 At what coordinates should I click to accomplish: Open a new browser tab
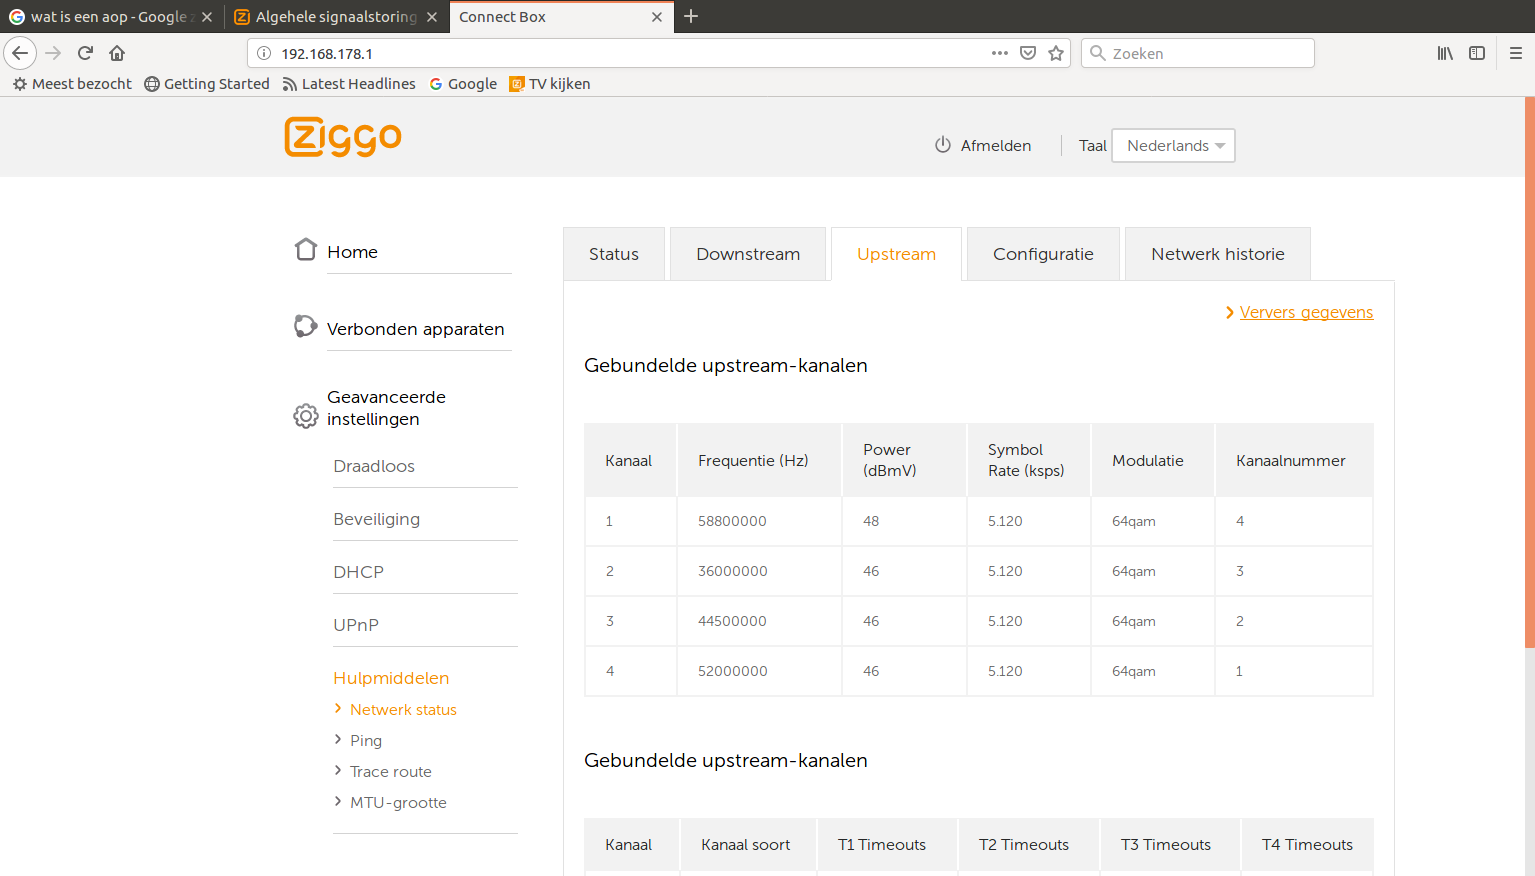pyautogui.click(x=691, y=16)
